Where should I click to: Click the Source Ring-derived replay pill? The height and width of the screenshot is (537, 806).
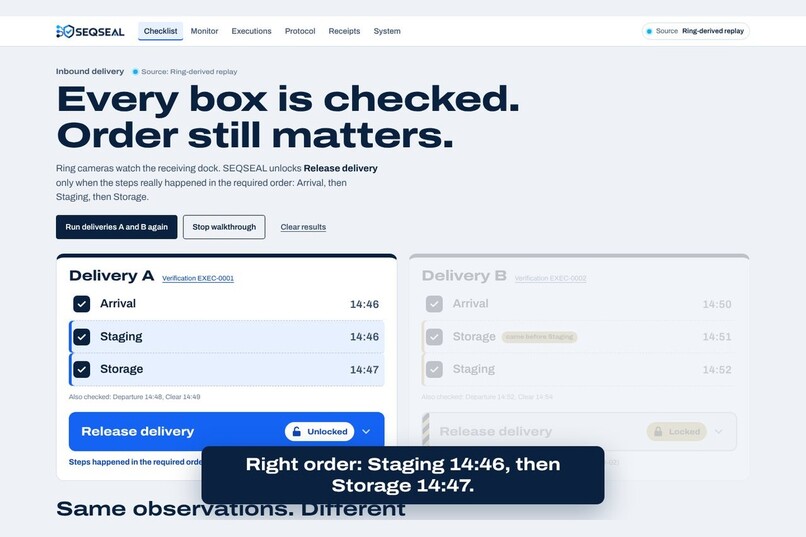pos(695,31)
